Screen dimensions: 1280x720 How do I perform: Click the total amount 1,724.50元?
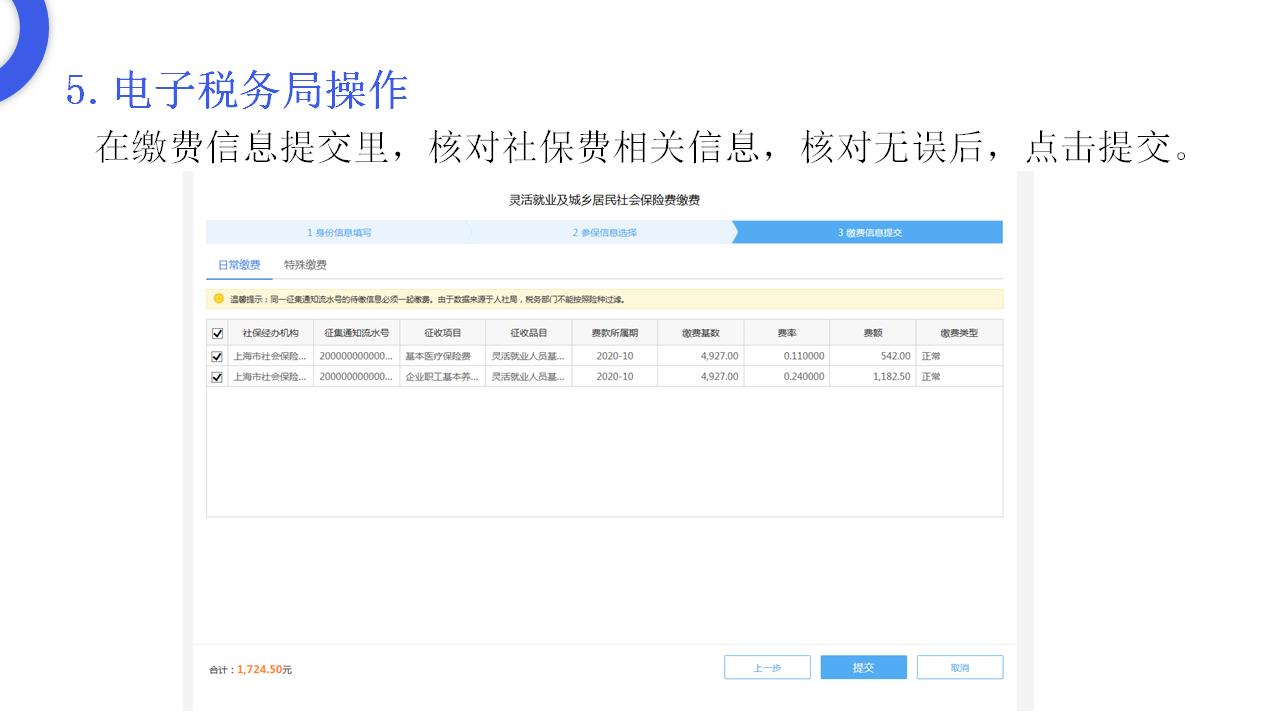(264, 670)
